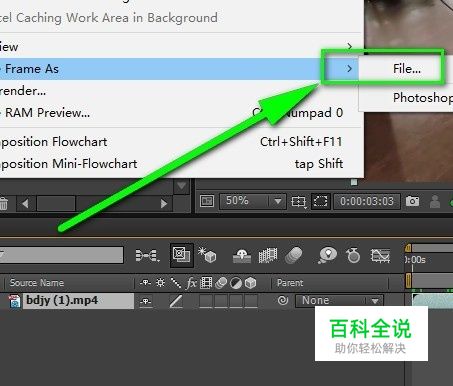Screen dimensions: 453x386
Task: Expand the Preview submenu arrow
Action: 349,46
